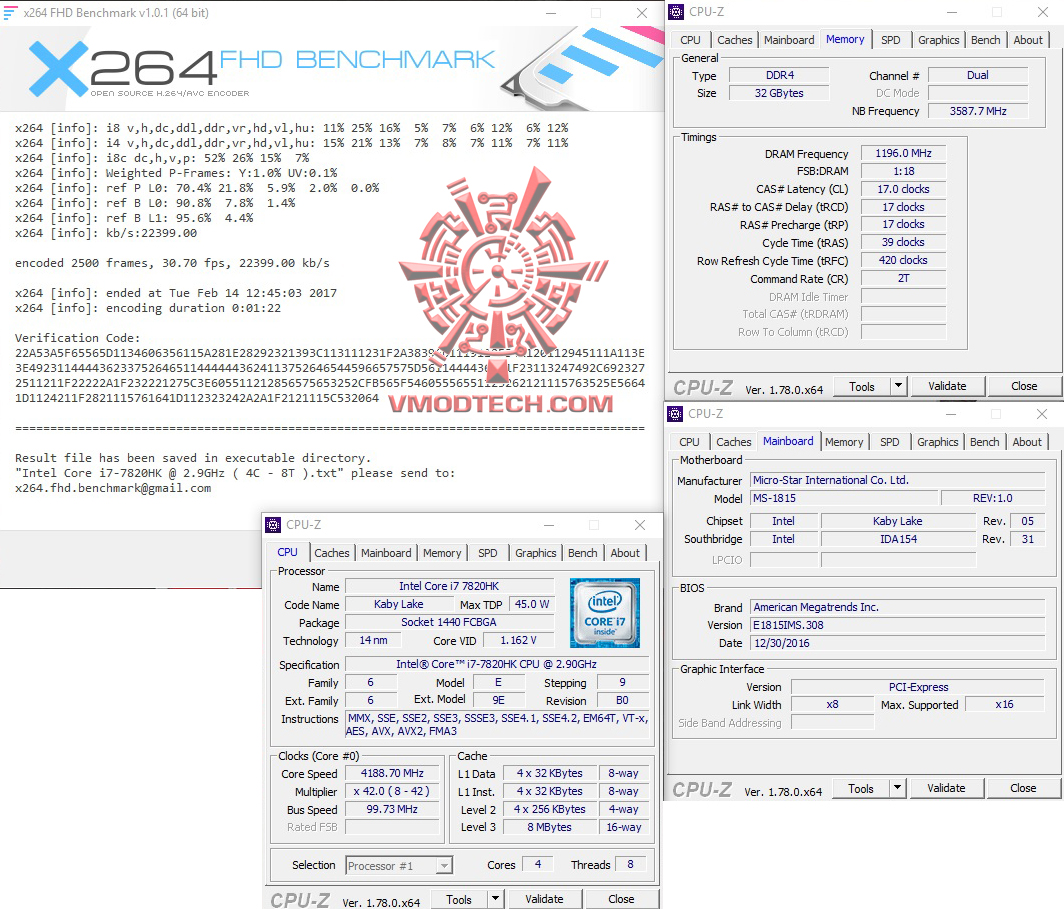Click Close button in Memory CPU-Z window
This screenshot has height=909, width=1064.
point(1024,386)
